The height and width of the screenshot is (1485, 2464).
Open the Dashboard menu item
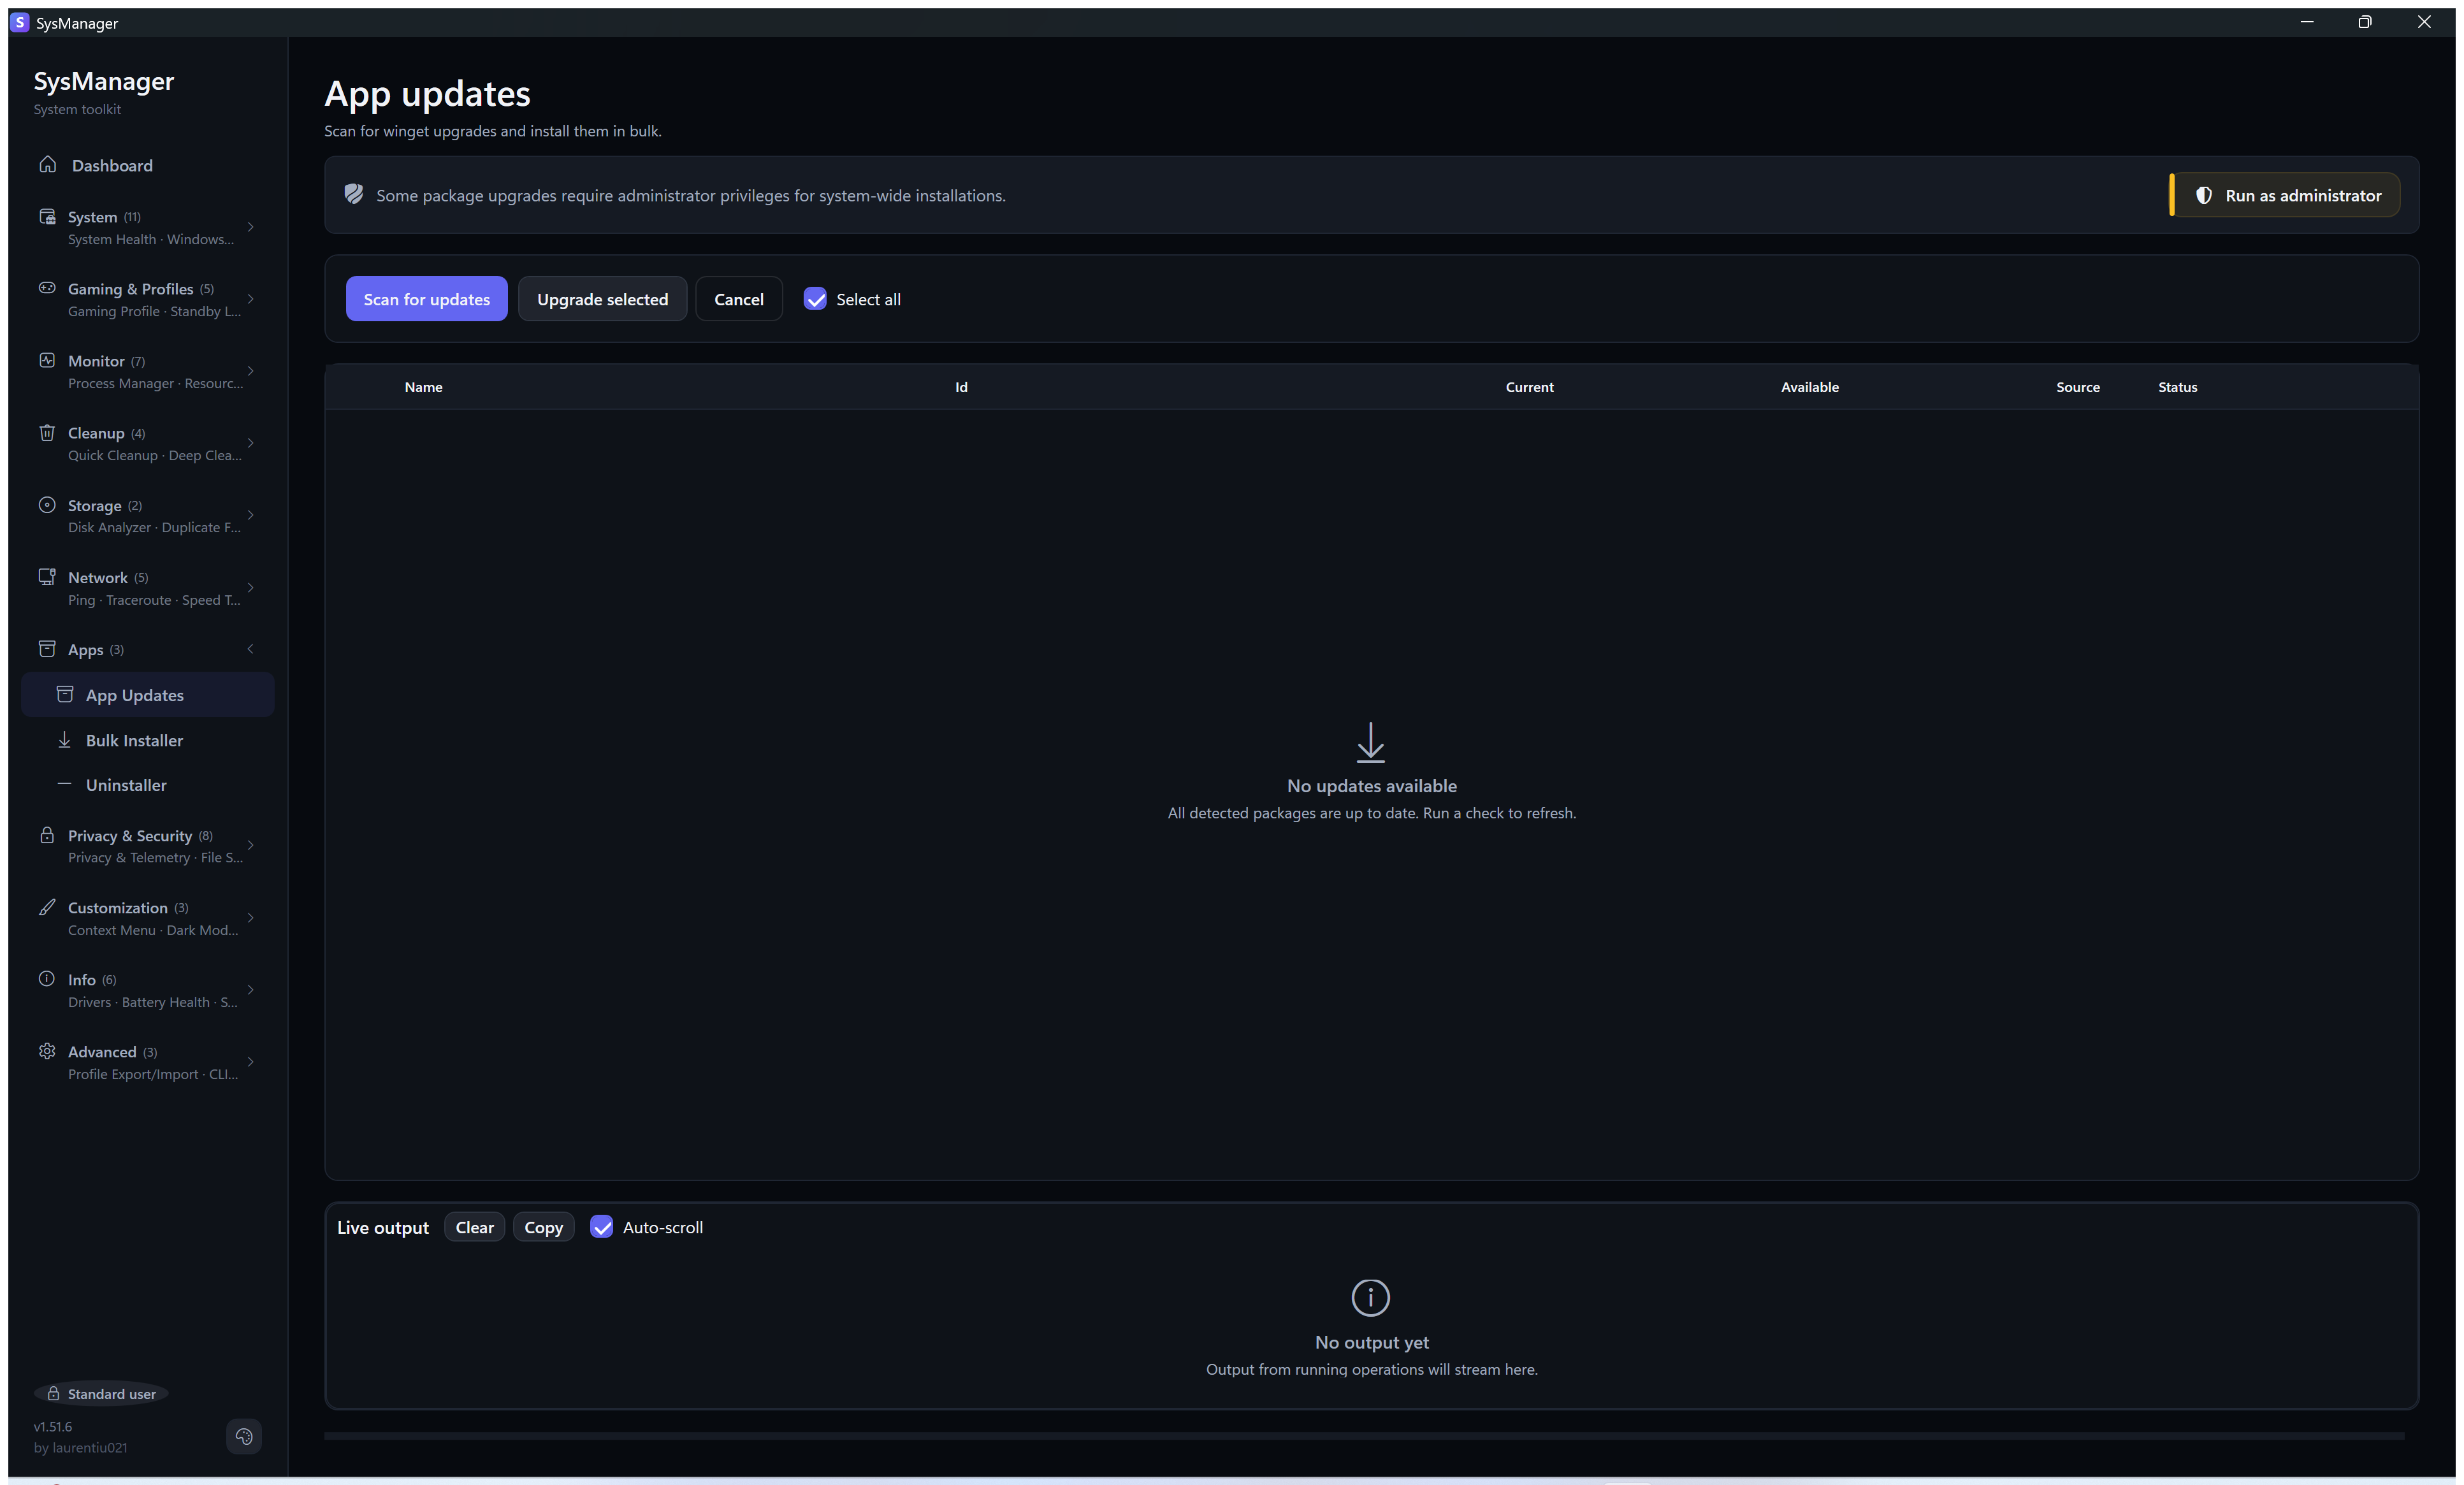click(x=147, y=165)
